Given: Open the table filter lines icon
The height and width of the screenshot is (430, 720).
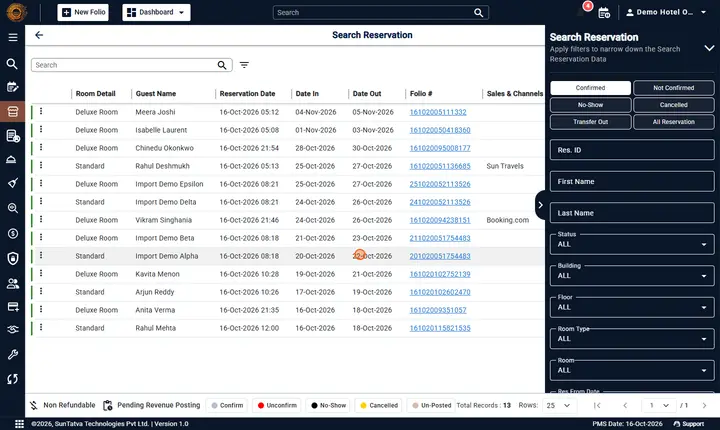Looking at the screenshot, I should coord(244,65).
